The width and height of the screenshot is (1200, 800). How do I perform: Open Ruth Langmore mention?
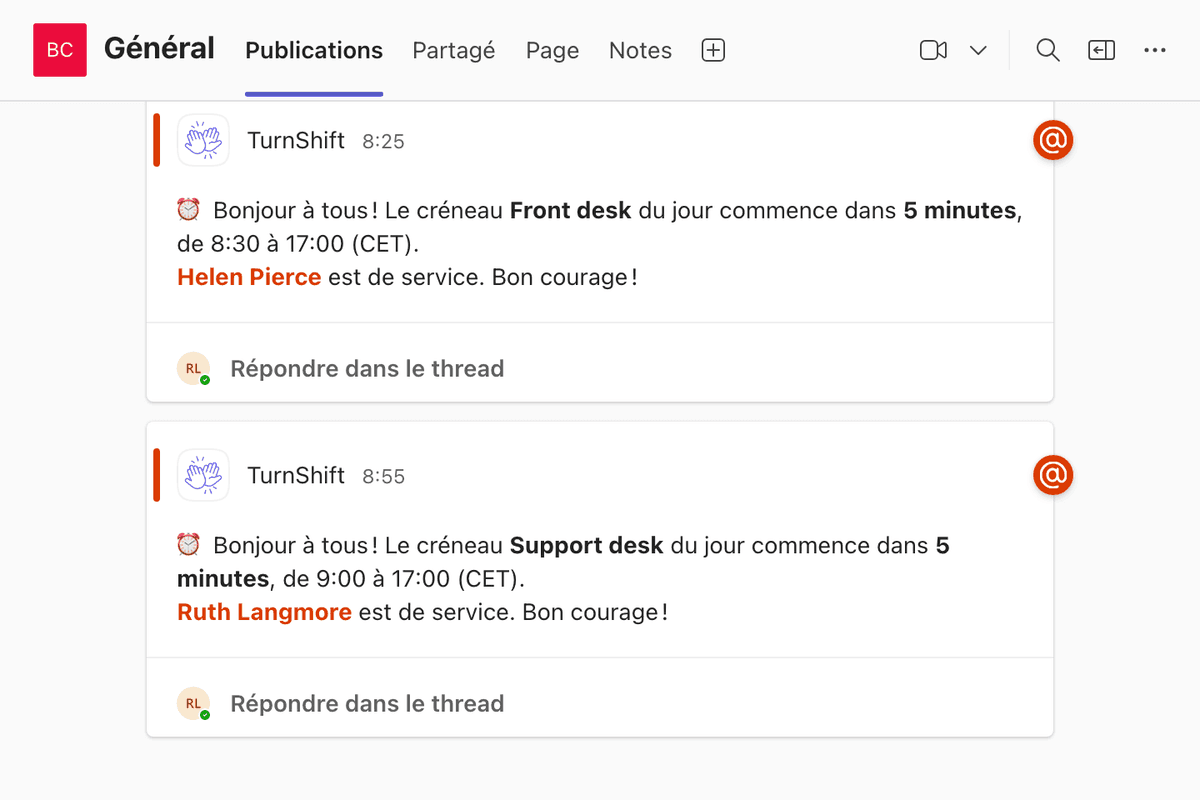(264, 612)
